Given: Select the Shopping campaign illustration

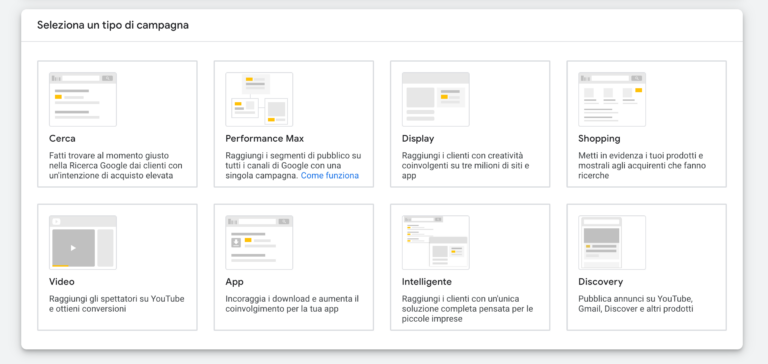Looking at the screenshot, I should tap(612, 99).
